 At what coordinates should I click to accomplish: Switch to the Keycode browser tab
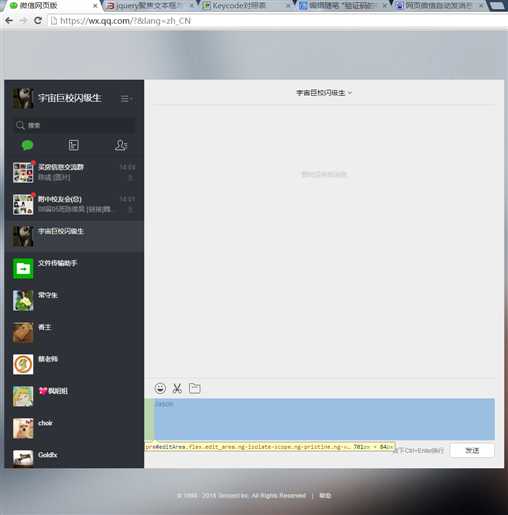pyautogui.click(x=246, y=6)
